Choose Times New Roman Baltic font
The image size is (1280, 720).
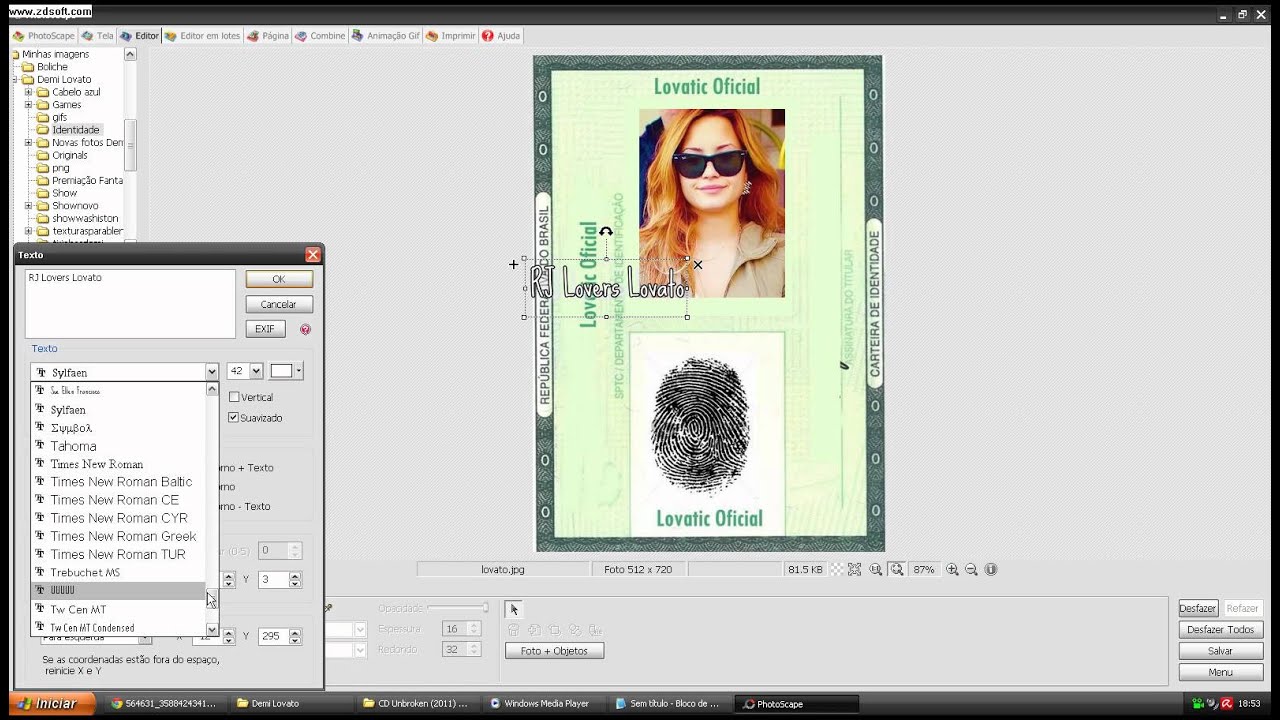click(x=119, y=482)
